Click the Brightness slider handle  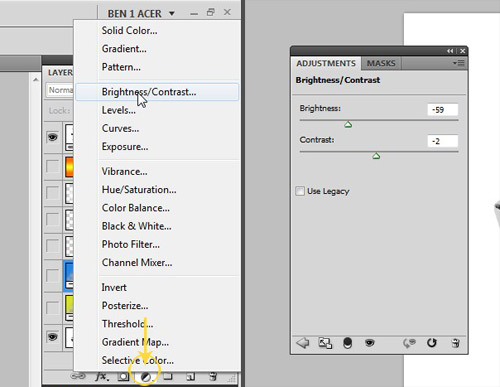[x=348, y=125]
